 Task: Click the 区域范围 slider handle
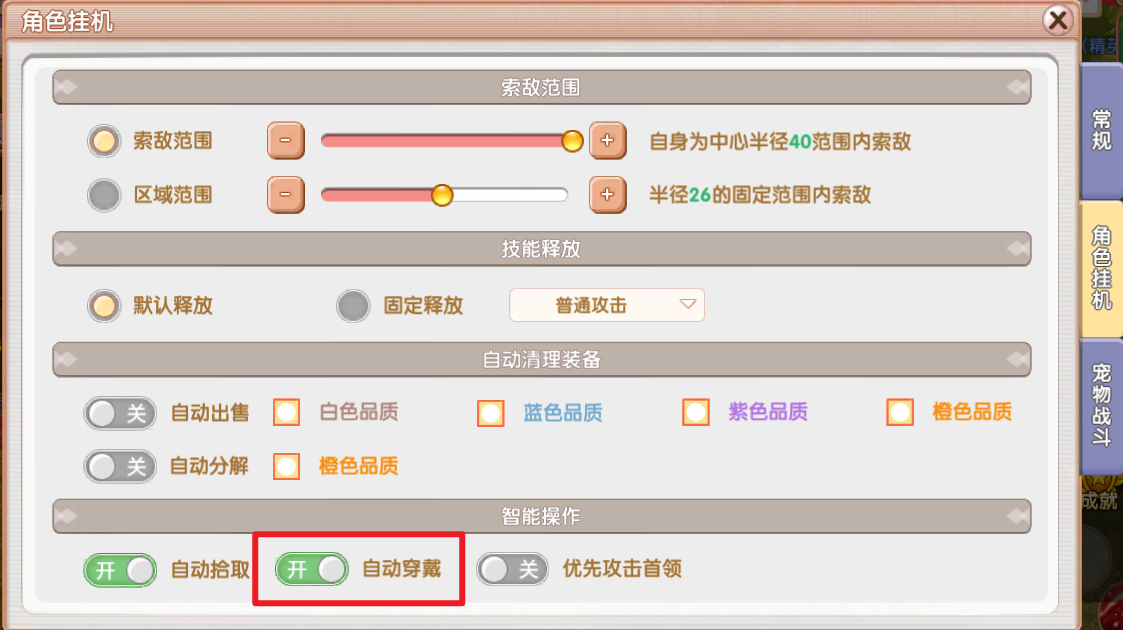point(442,194)
